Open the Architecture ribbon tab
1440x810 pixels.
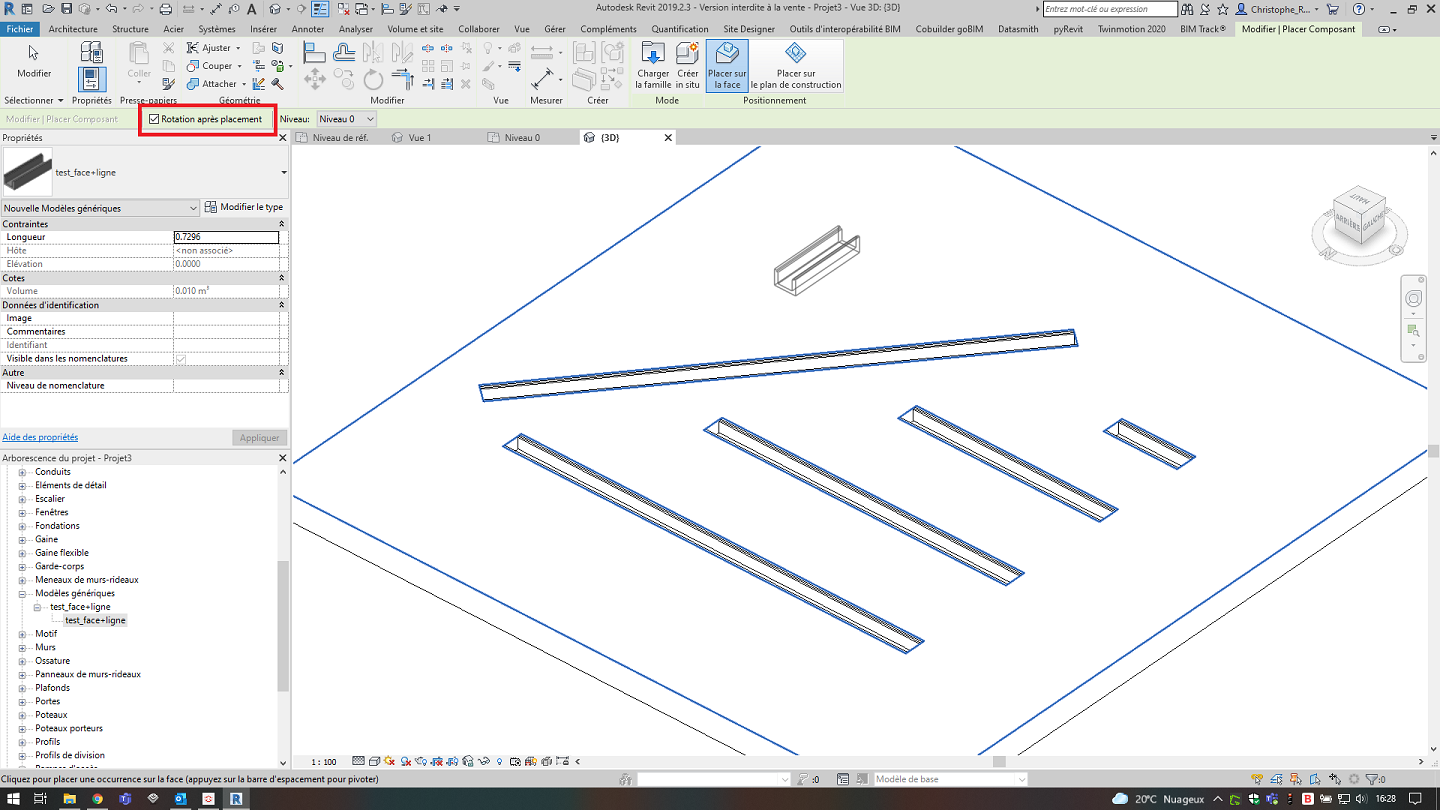73,29
